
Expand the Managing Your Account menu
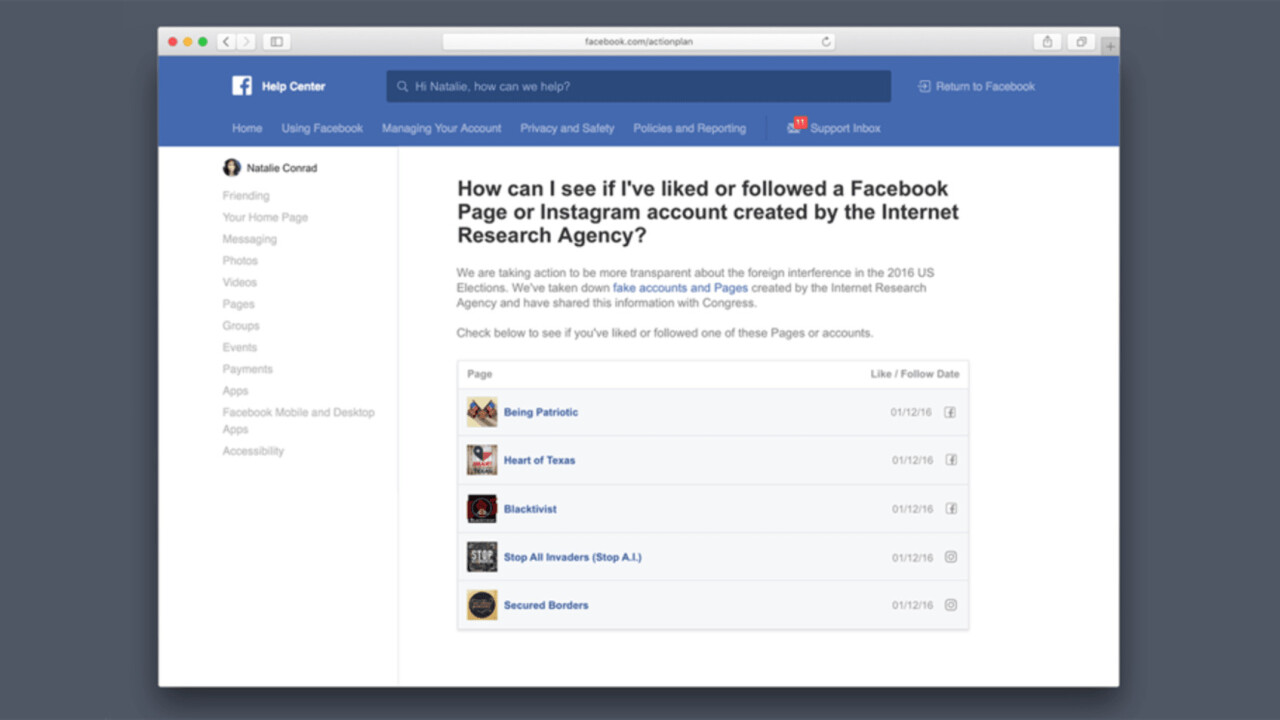pyautogui.click(x=441, y=128)
